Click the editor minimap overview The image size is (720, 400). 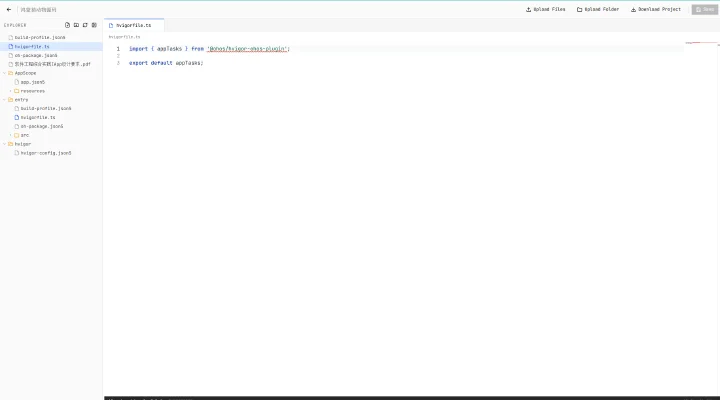(x=701, y=43)
